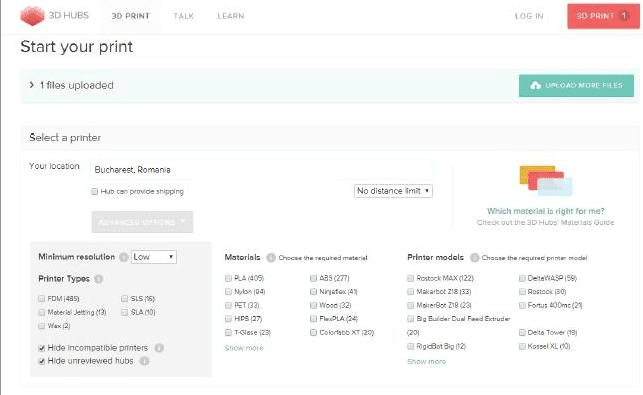The image size is (643, 395).
Task: Check the Fortus 400mc (21) printer model
Action: (x=522, y=305)
